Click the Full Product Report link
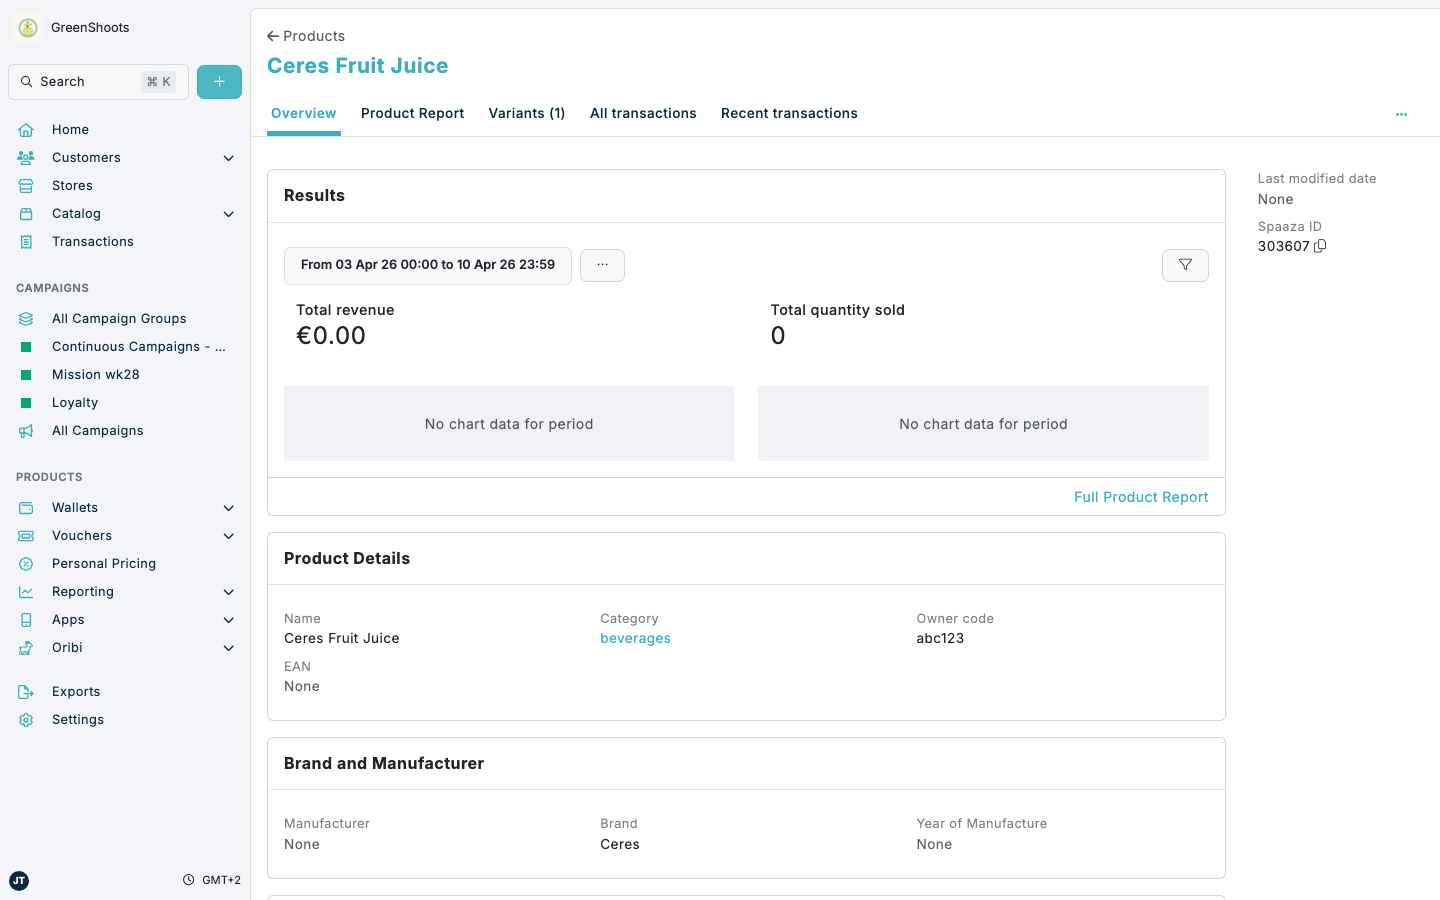 (x=1141, y=496)
